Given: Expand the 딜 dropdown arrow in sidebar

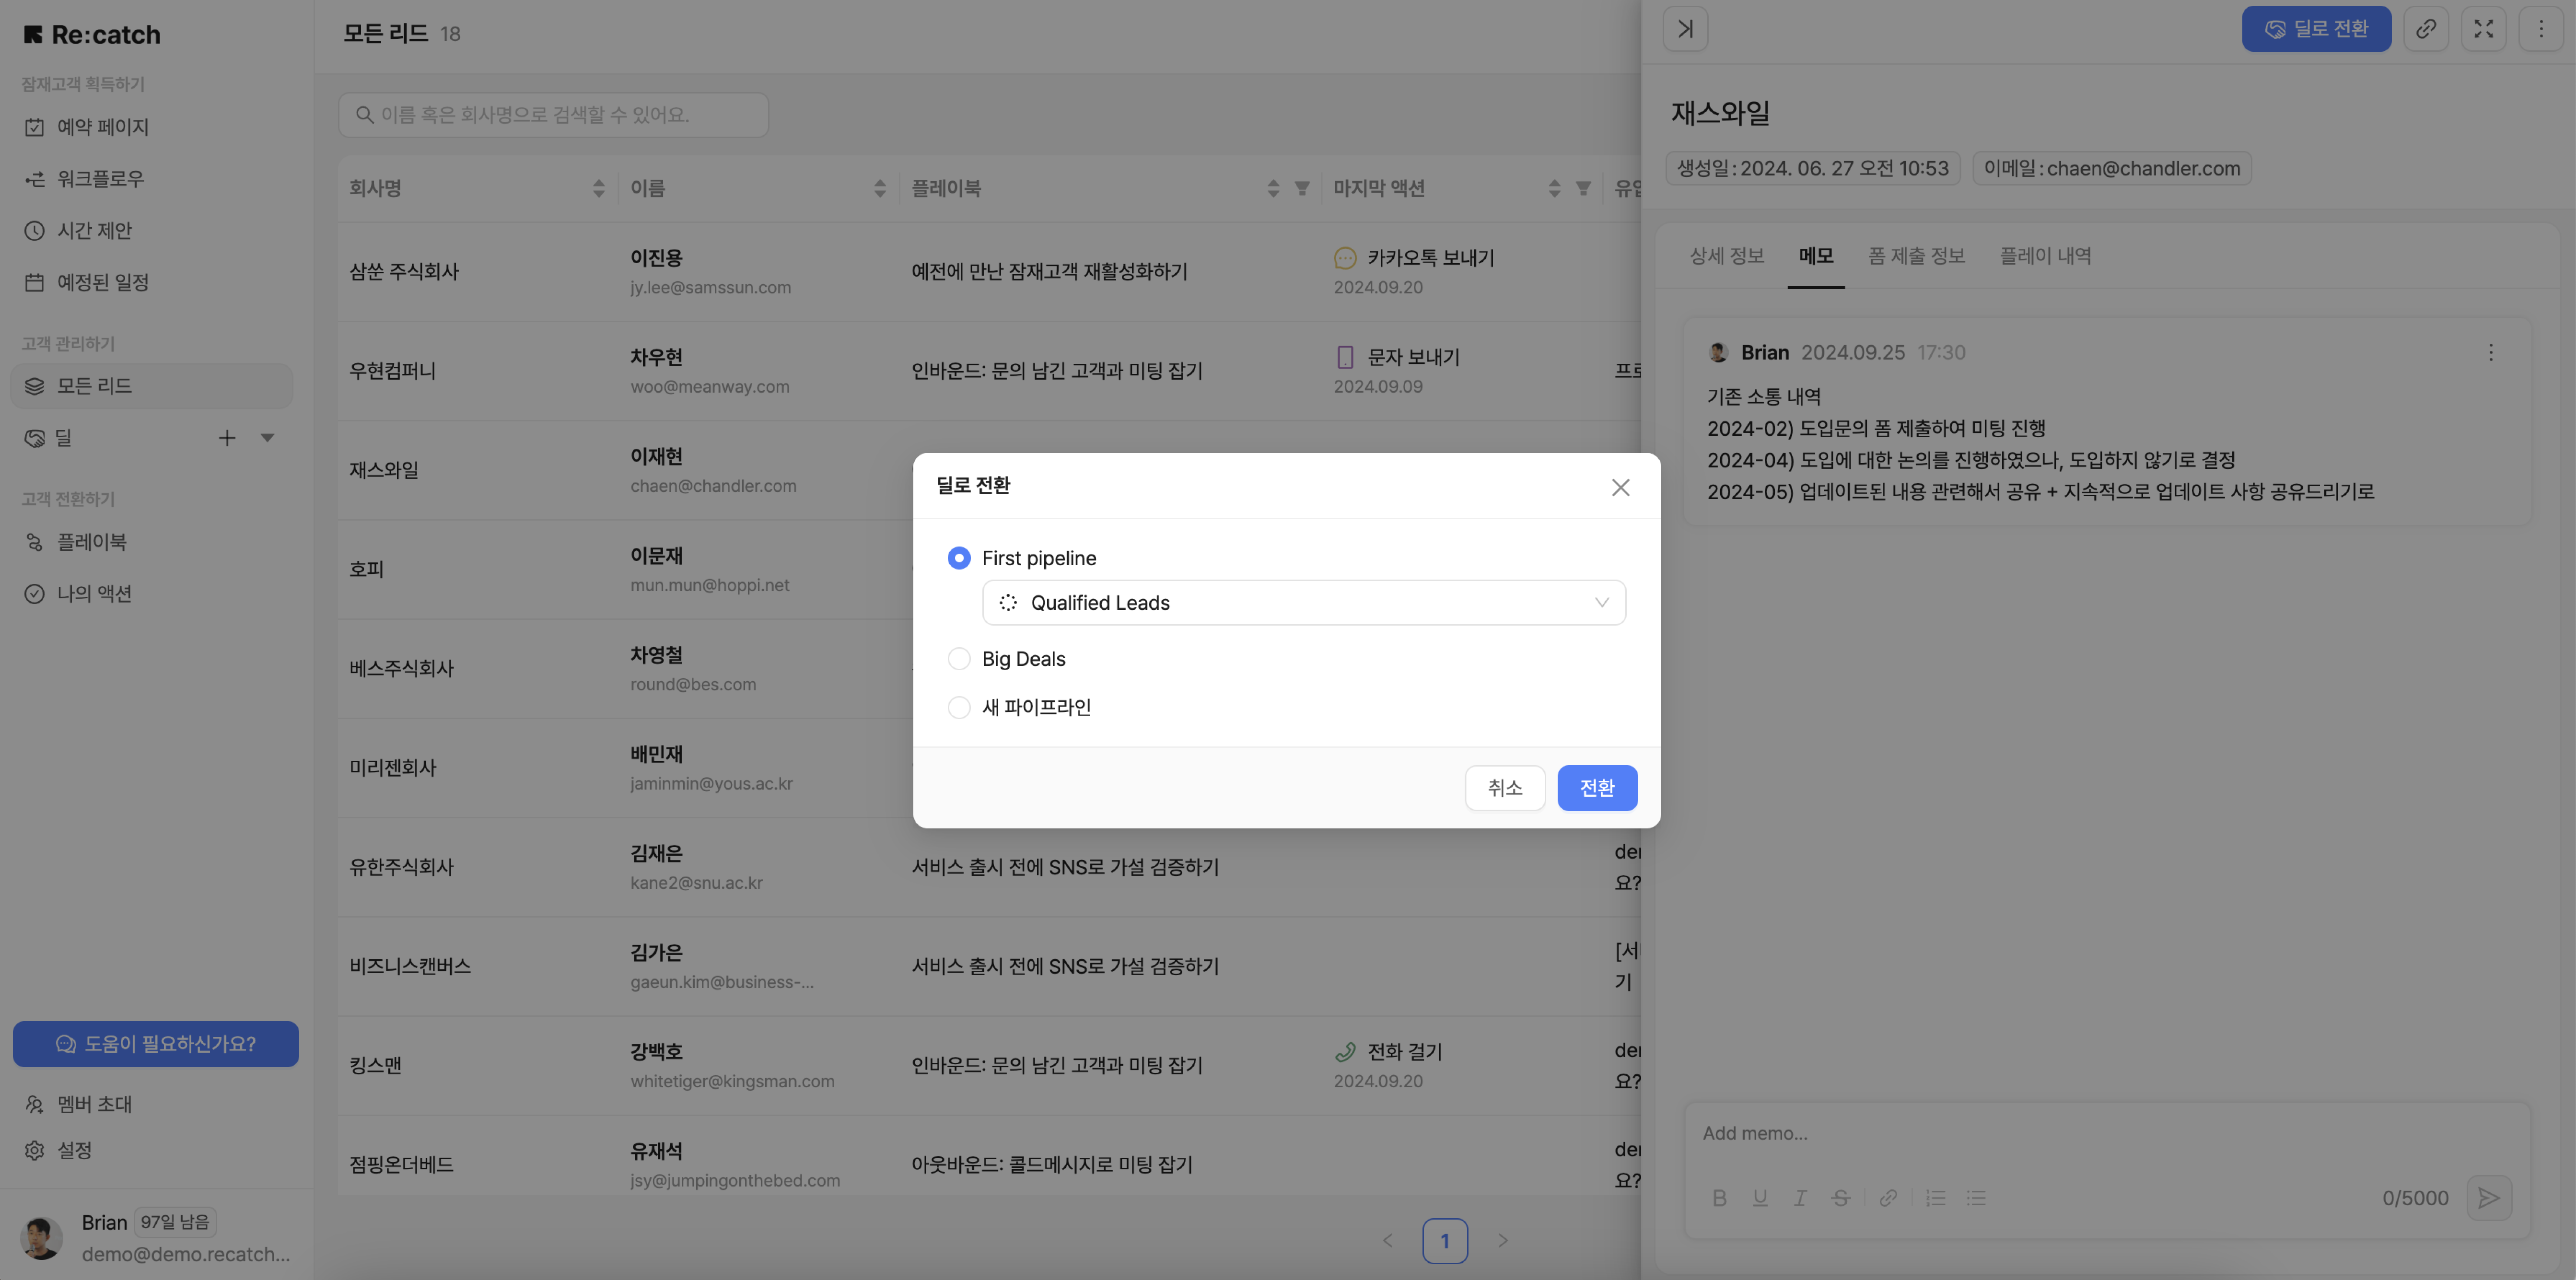Looking at the screenshot, I should coord(267,438).
